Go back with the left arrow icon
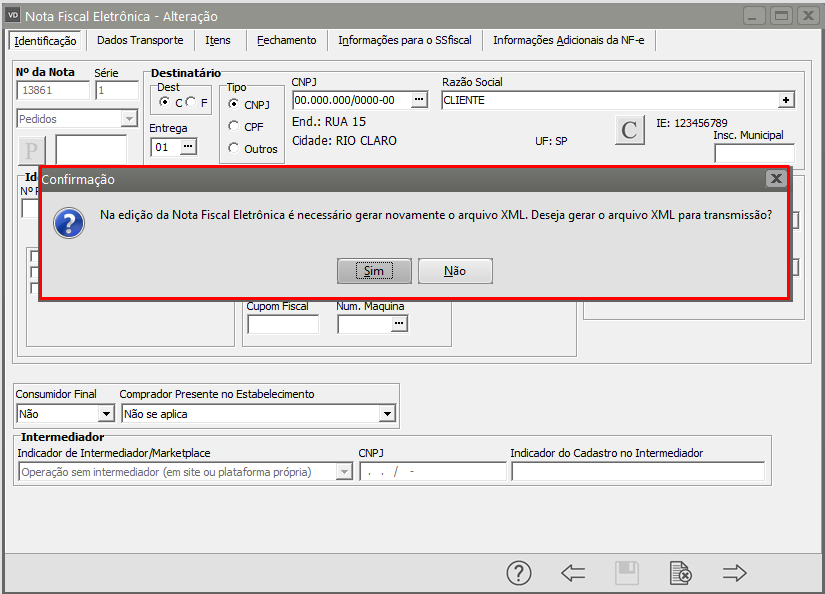Image resolution: width=825 pixels, height=594 pixels. coord(573,573)
